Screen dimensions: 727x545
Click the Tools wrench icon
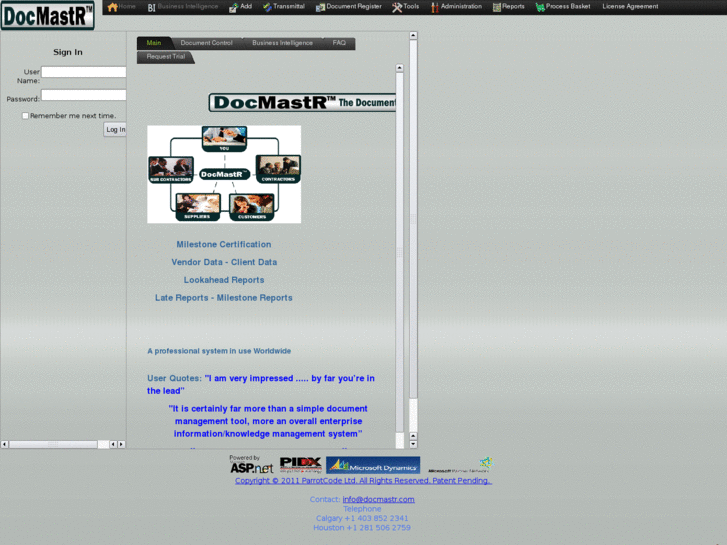click(397, 7)
